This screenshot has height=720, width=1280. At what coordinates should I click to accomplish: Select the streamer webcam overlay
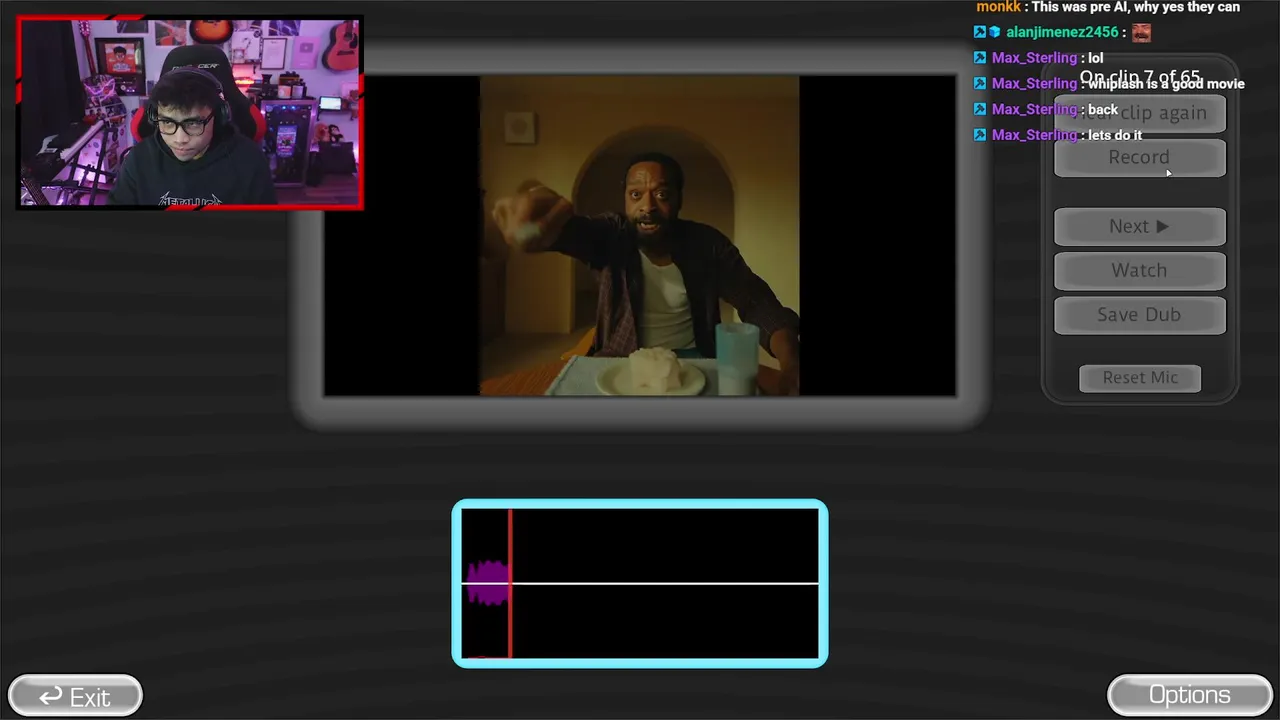[x=190, y=113]
